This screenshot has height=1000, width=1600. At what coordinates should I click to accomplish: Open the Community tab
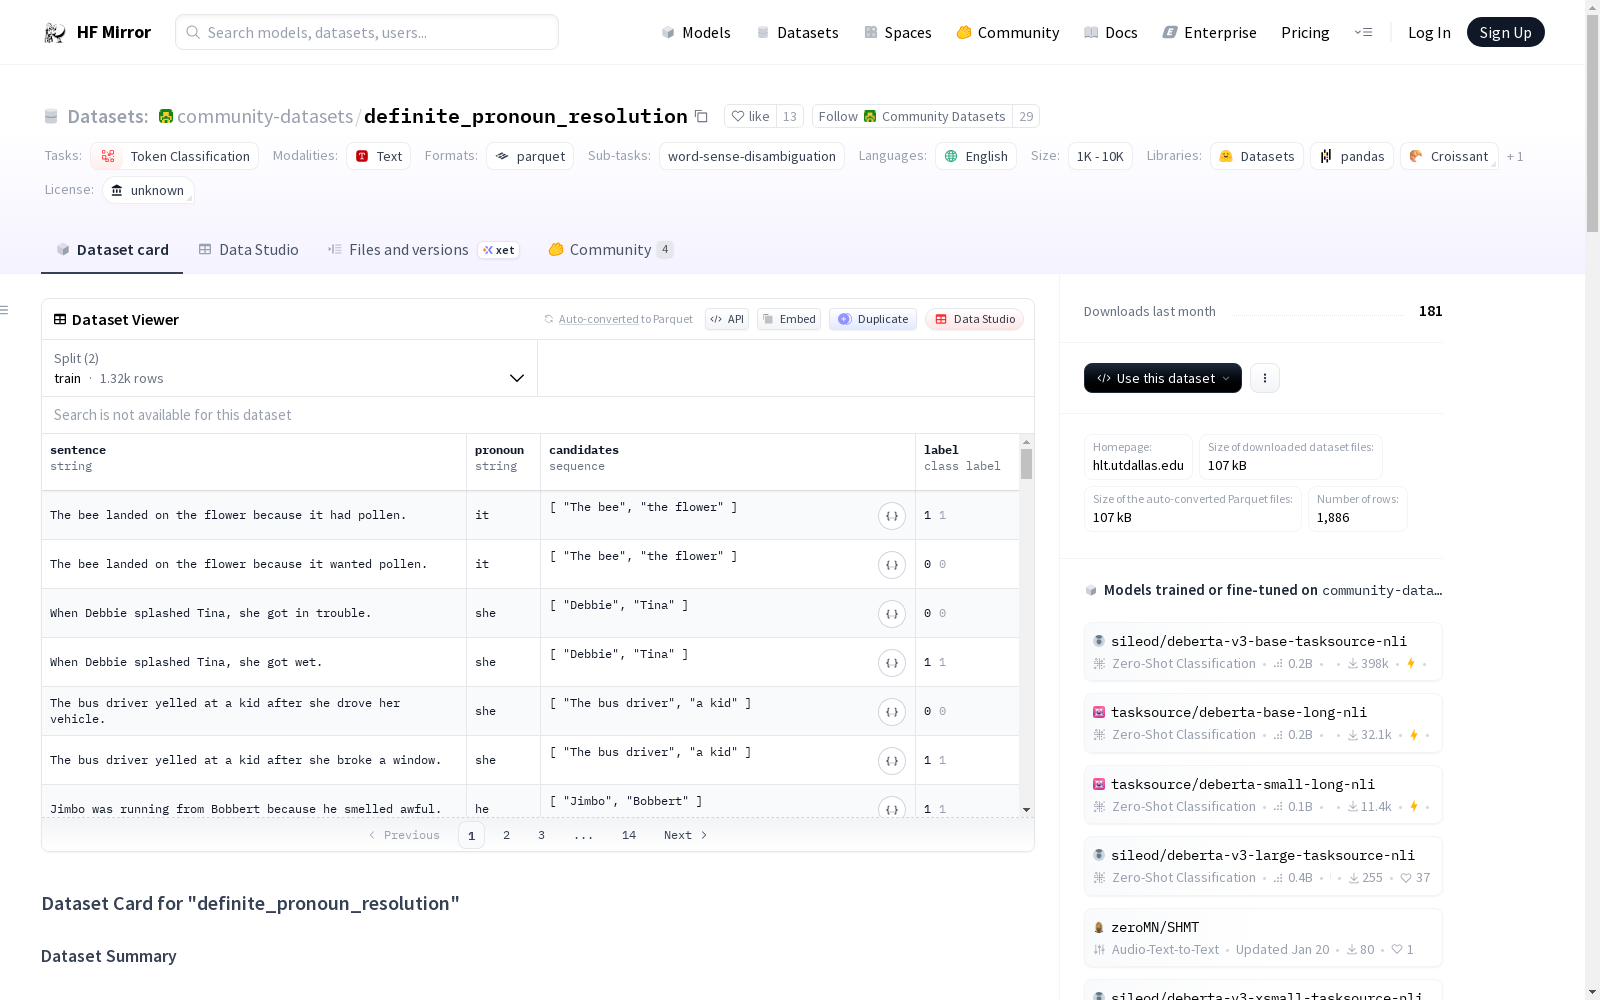(609, 250)
